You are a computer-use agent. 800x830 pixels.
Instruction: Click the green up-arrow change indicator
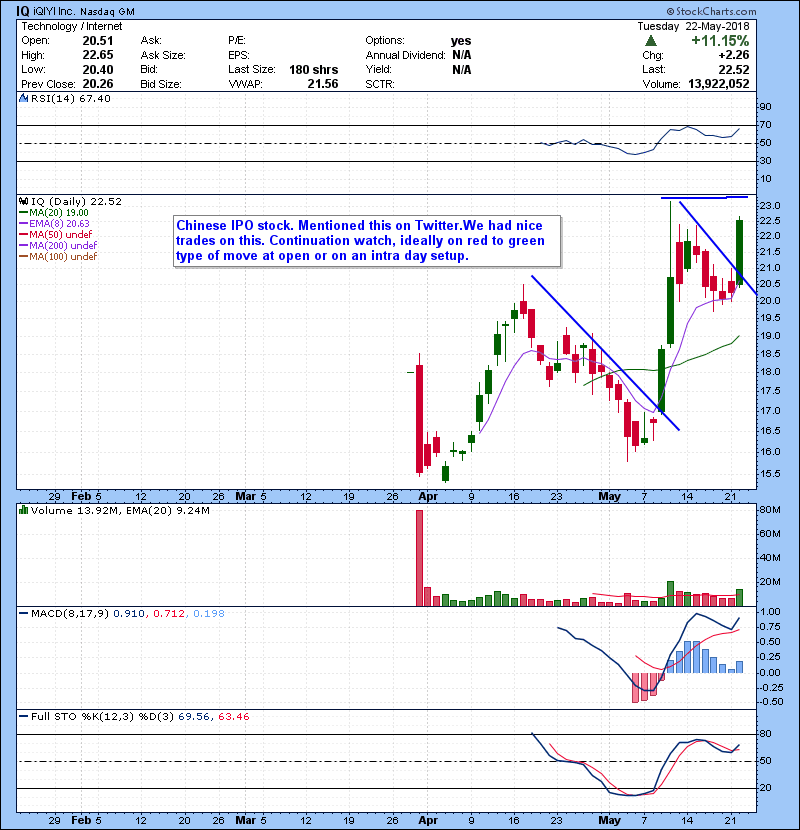(x=651, y=41)
